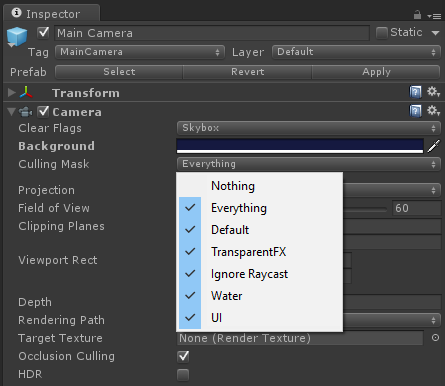Open the Inspector panel options menu

pos(434,16)
